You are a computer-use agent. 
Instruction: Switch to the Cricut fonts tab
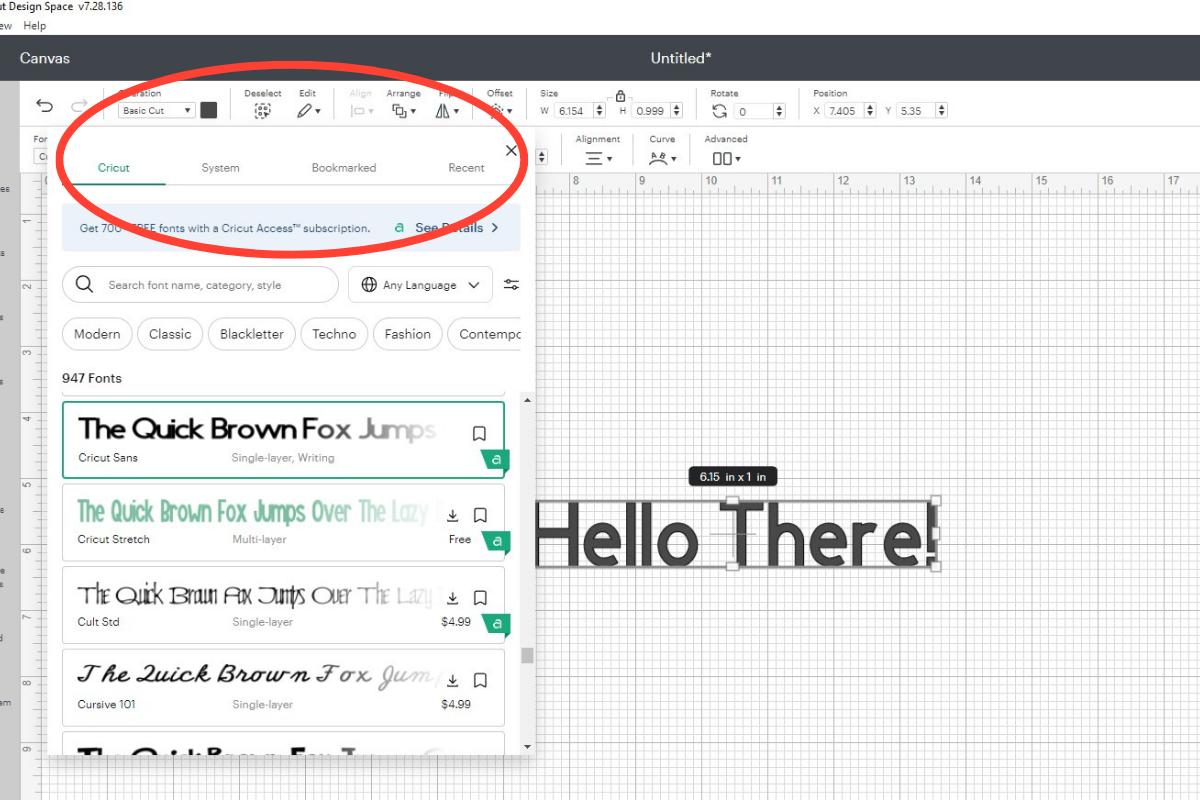point(114,168)
